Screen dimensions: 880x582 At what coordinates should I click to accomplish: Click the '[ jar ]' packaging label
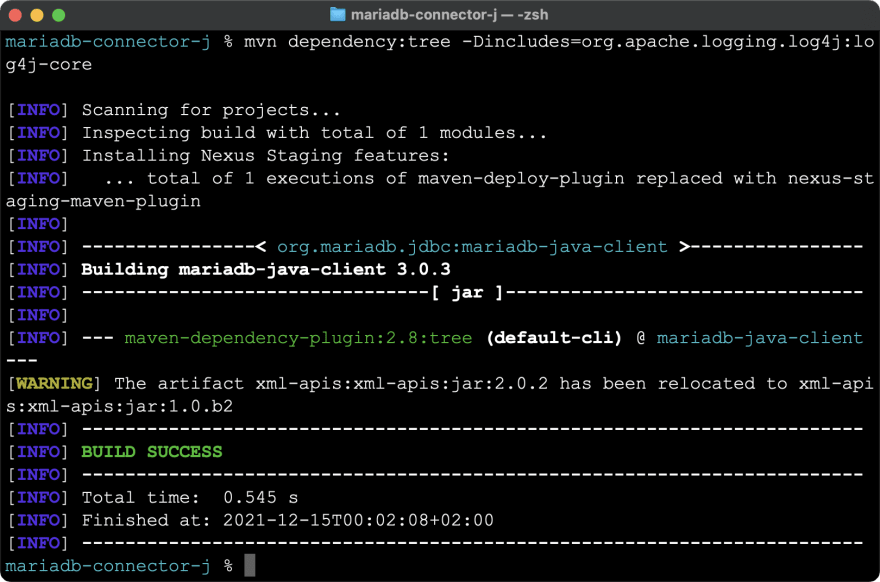[467, 292]
